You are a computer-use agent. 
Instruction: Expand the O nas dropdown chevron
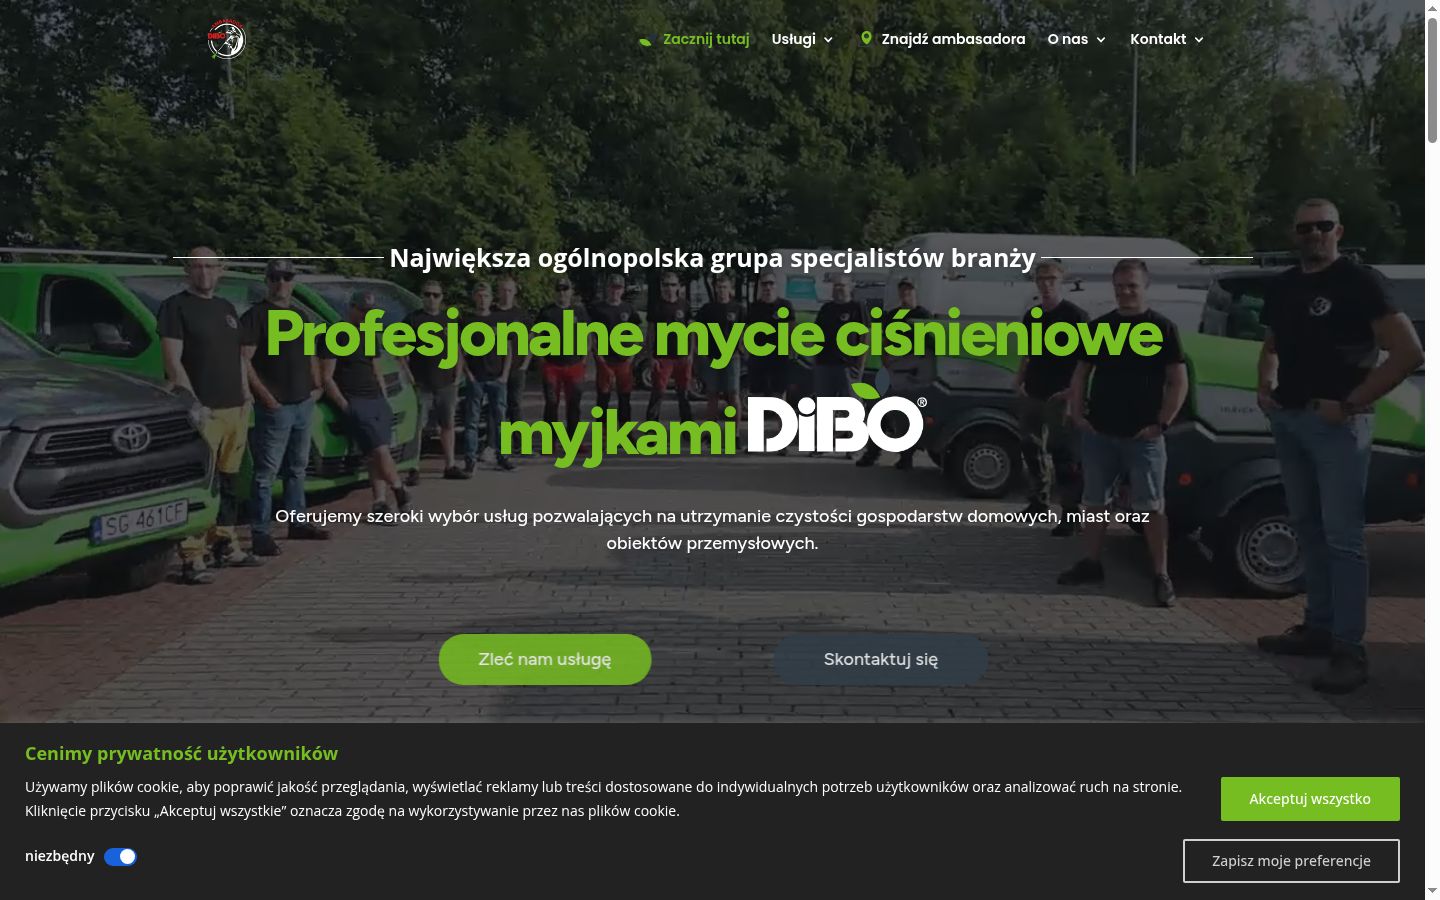pyautogui.click(x=1101, y=40)
